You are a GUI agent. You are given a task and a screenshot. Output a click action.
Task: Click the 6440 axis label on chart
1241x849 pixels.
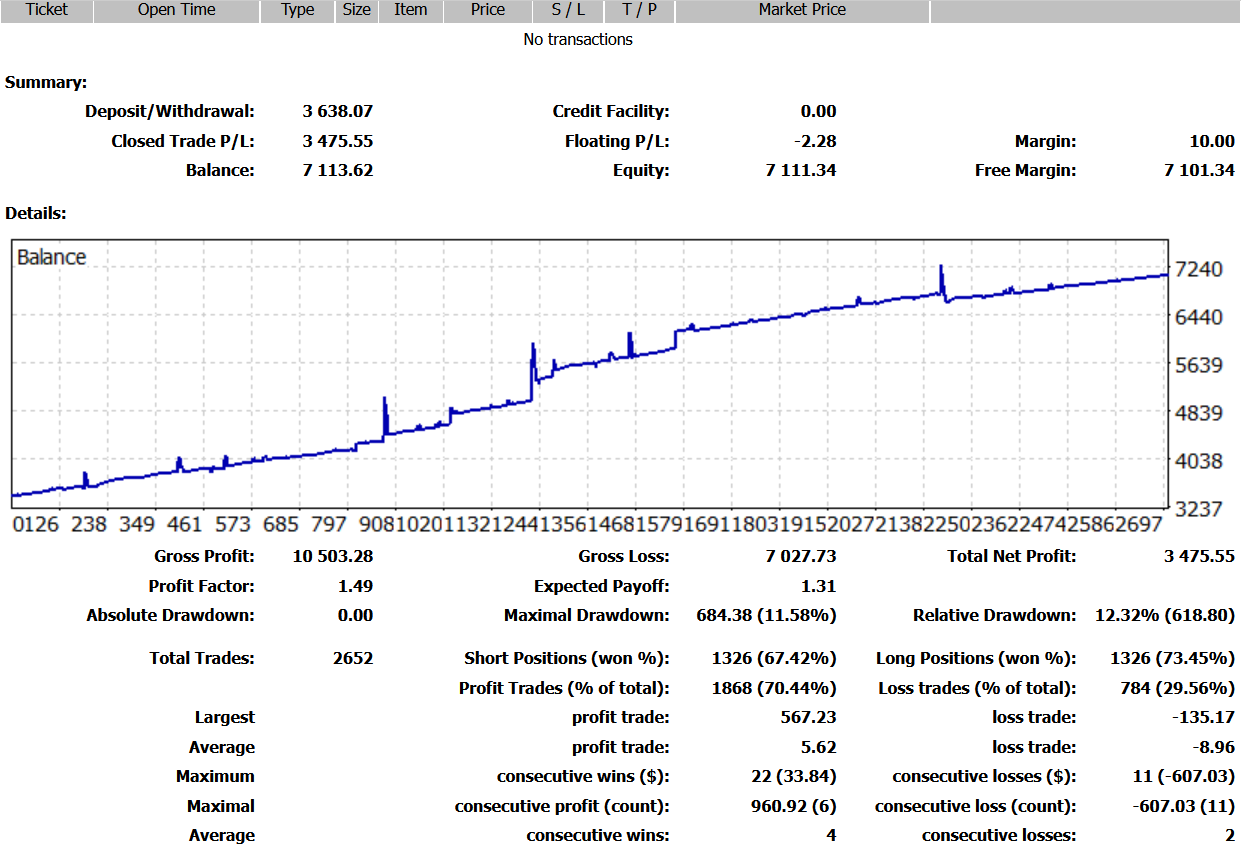[1200, 317]
